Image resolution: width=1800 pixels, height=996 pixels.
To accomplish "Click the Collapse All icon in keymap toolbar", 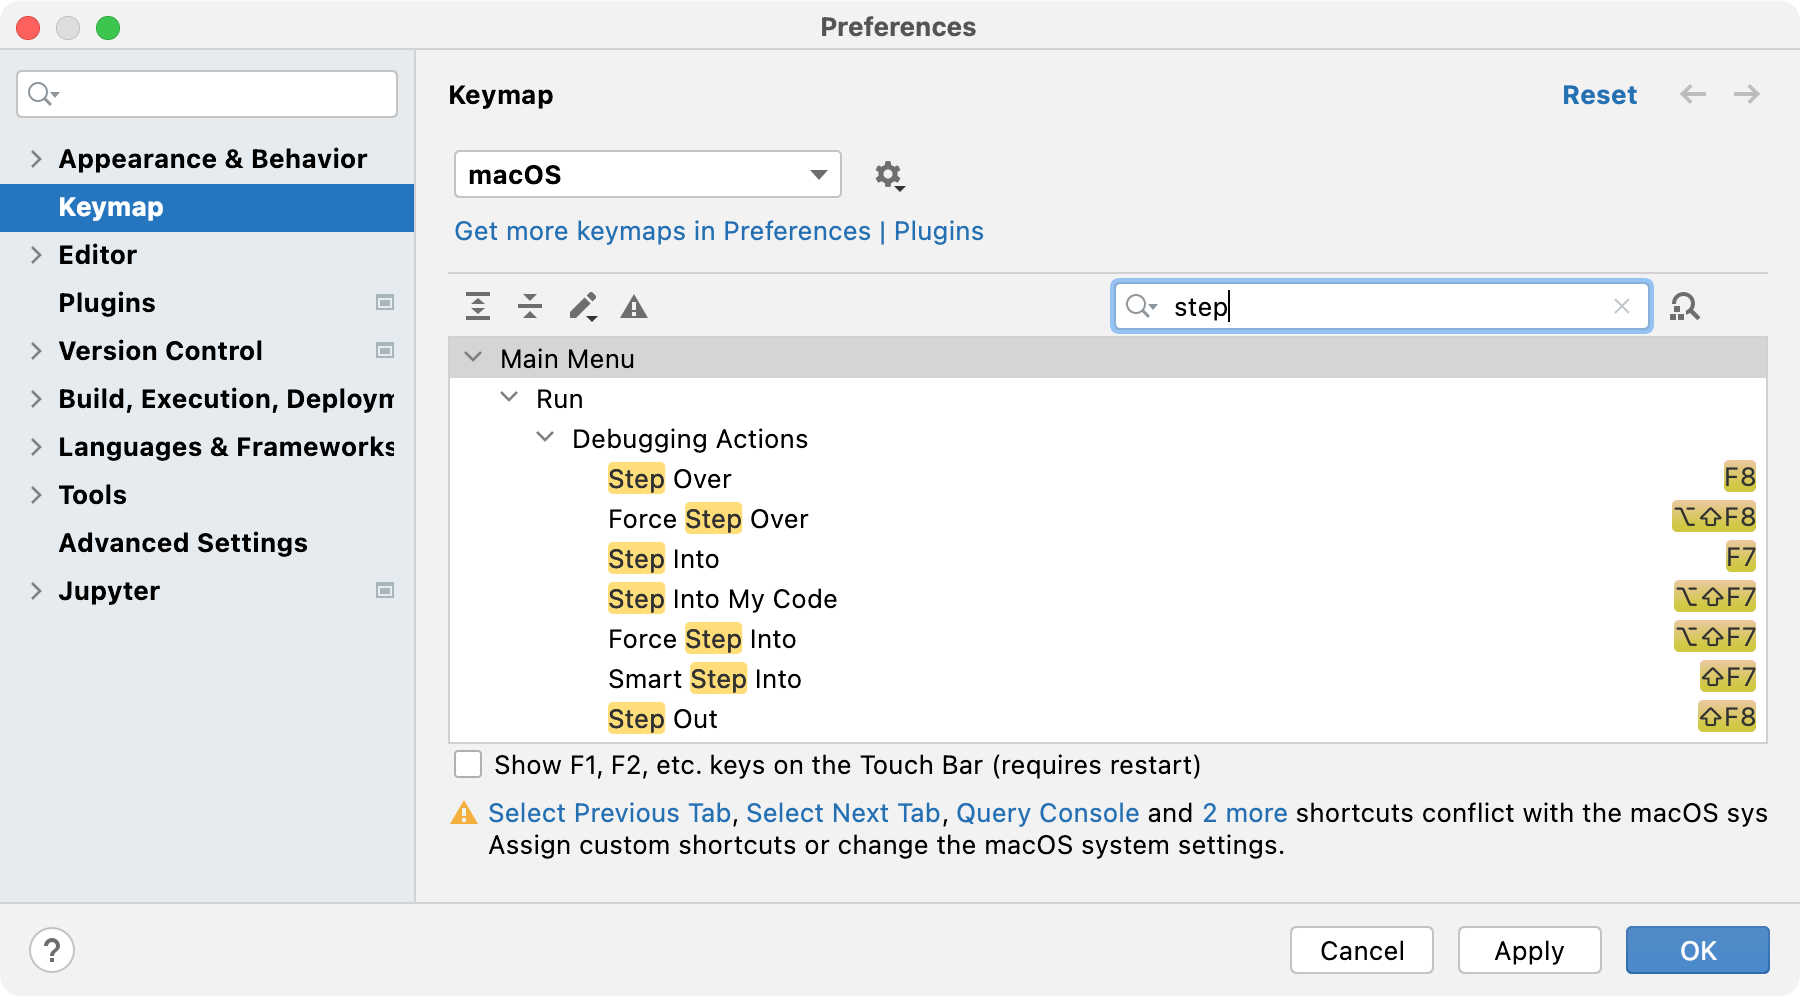I will click(530, 307).
